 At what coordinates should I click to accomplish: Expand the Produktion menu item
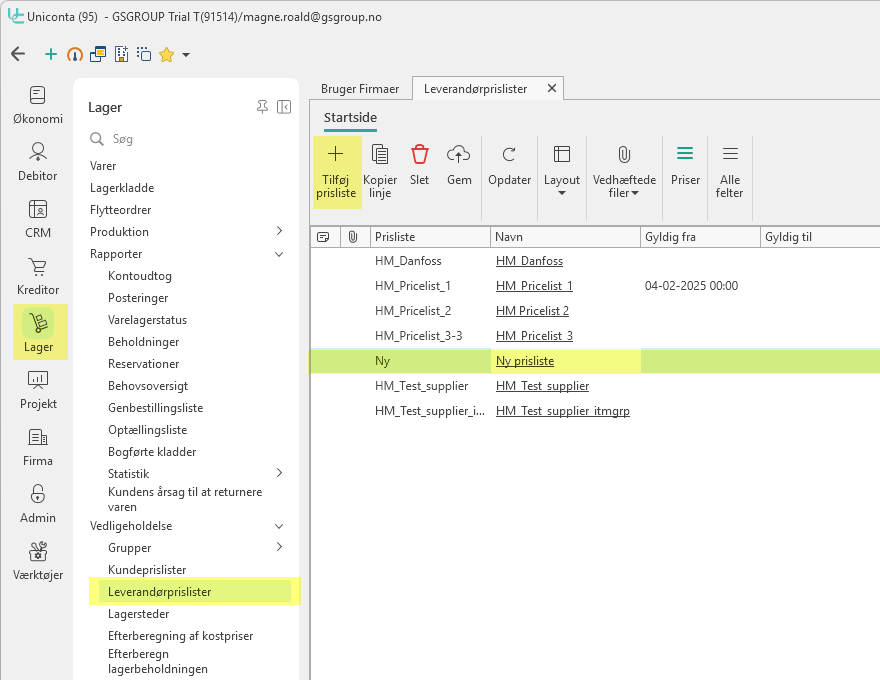[279, 231]
